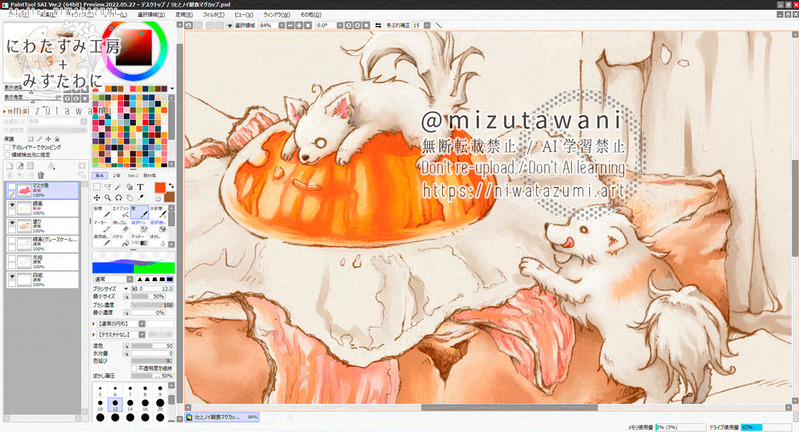Switch to the Ver.1 tool tab
The image size is (799, 432).
(133, 175)
